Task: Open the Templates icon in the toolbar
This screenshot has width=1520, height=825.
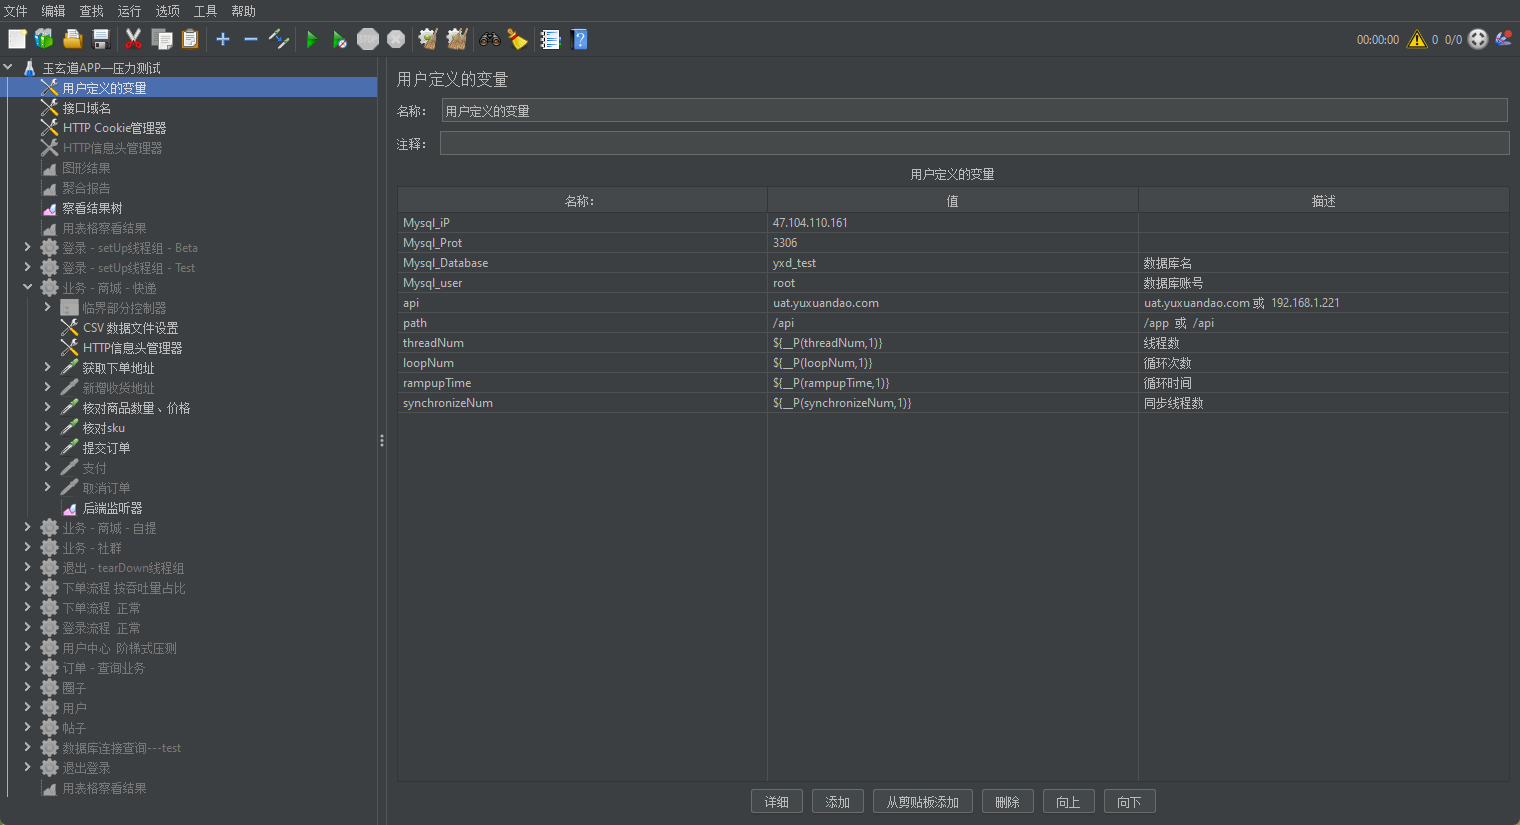Action: point(44,39)
